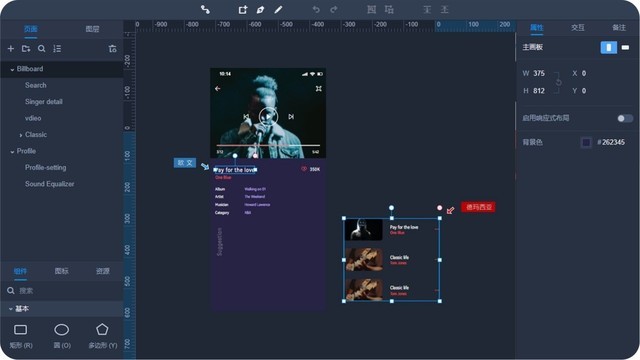Select the Rectangle (R) shape component
Viewport: 640px width, 360px height.
(x=21, y=336)
